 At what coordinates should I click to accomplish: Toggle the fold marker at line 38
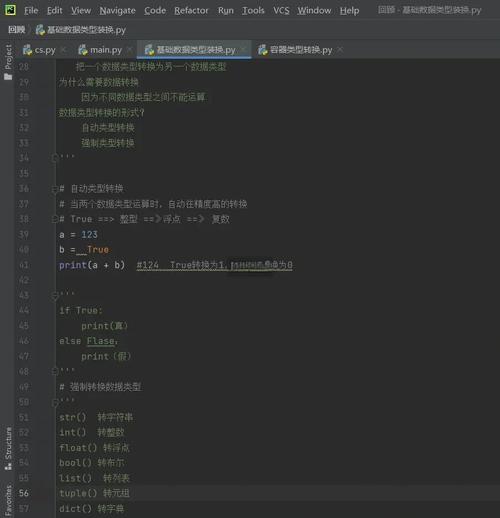[55, 219]
